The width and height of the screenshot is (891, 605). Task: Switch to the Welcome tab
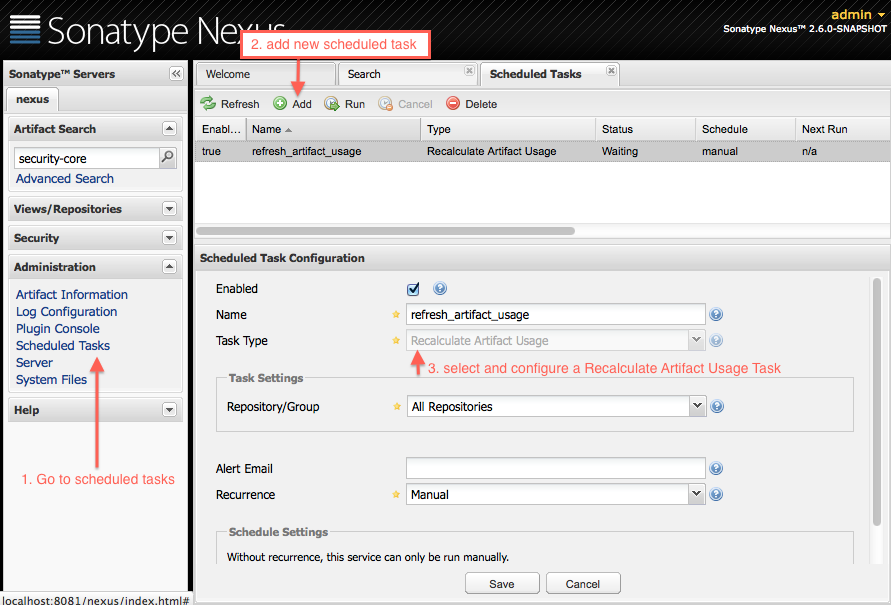pos(266,74)
